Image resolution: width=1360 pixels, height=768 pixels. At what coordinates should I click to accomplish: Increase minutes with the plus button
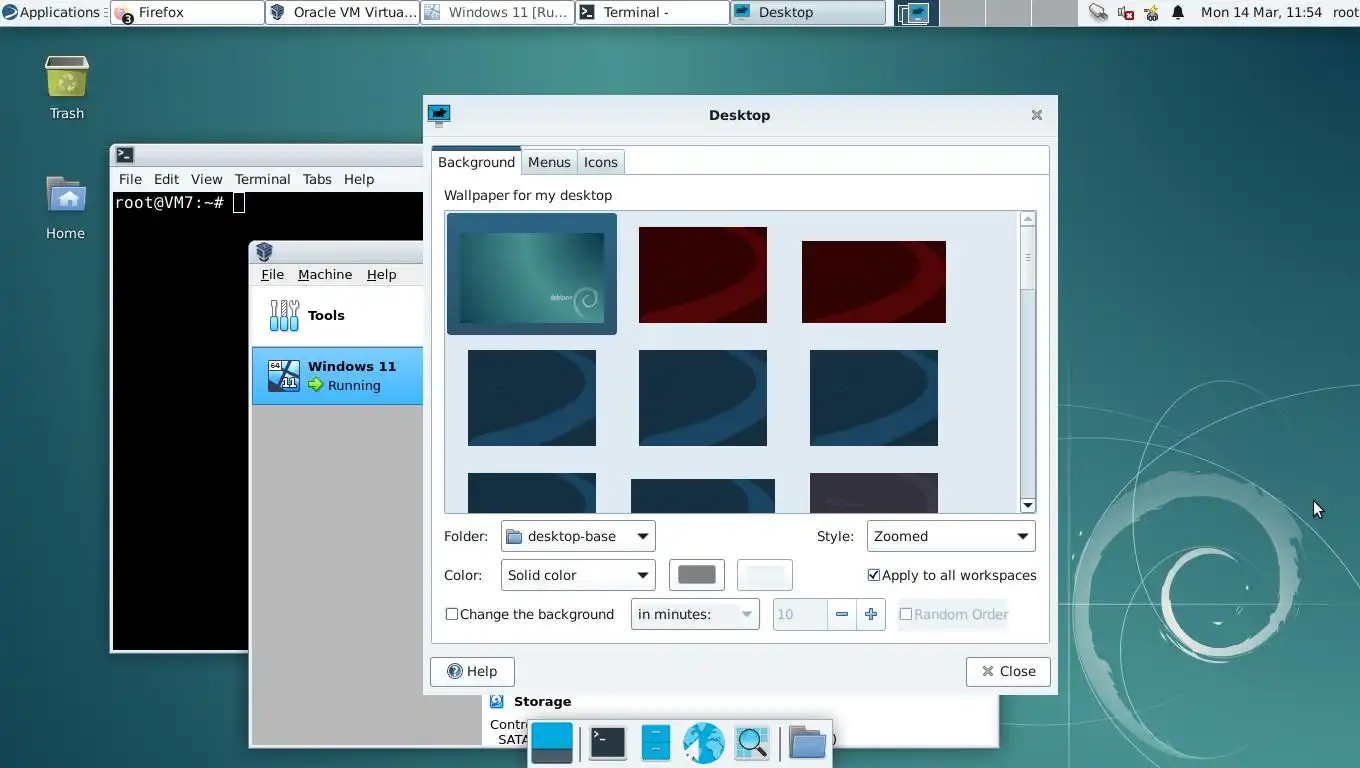tap(871, 614)
